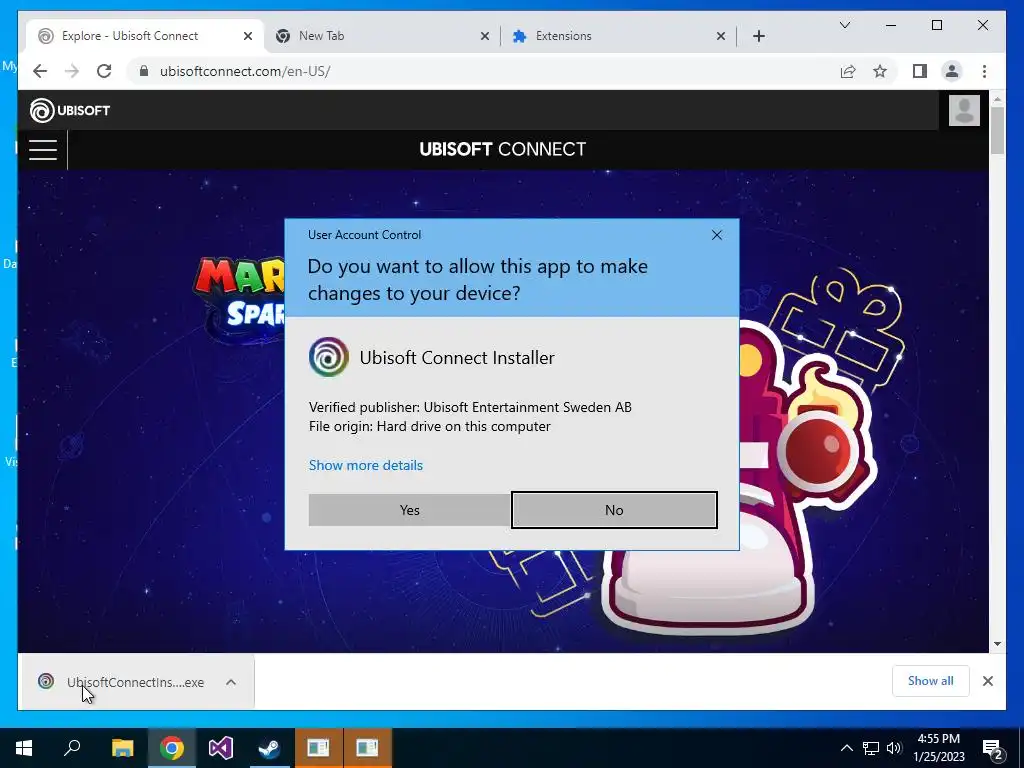Click UBISOFT CONNECT heading

click(x=502, y=150)
